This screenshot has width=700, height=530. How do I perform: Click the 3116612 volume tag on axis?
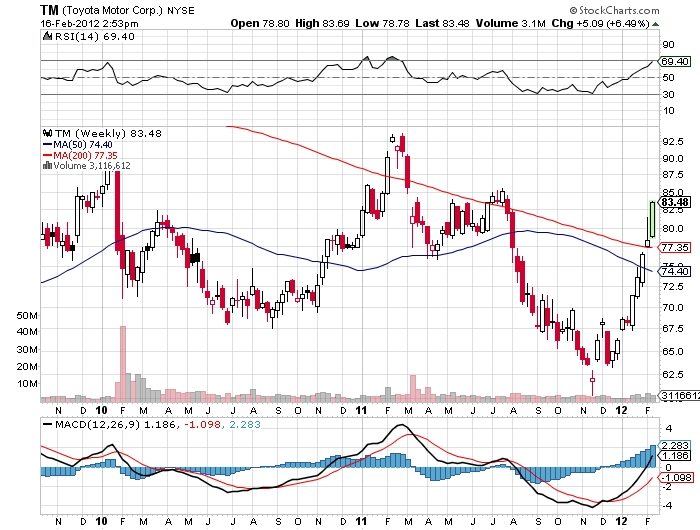tap(679, 395)
